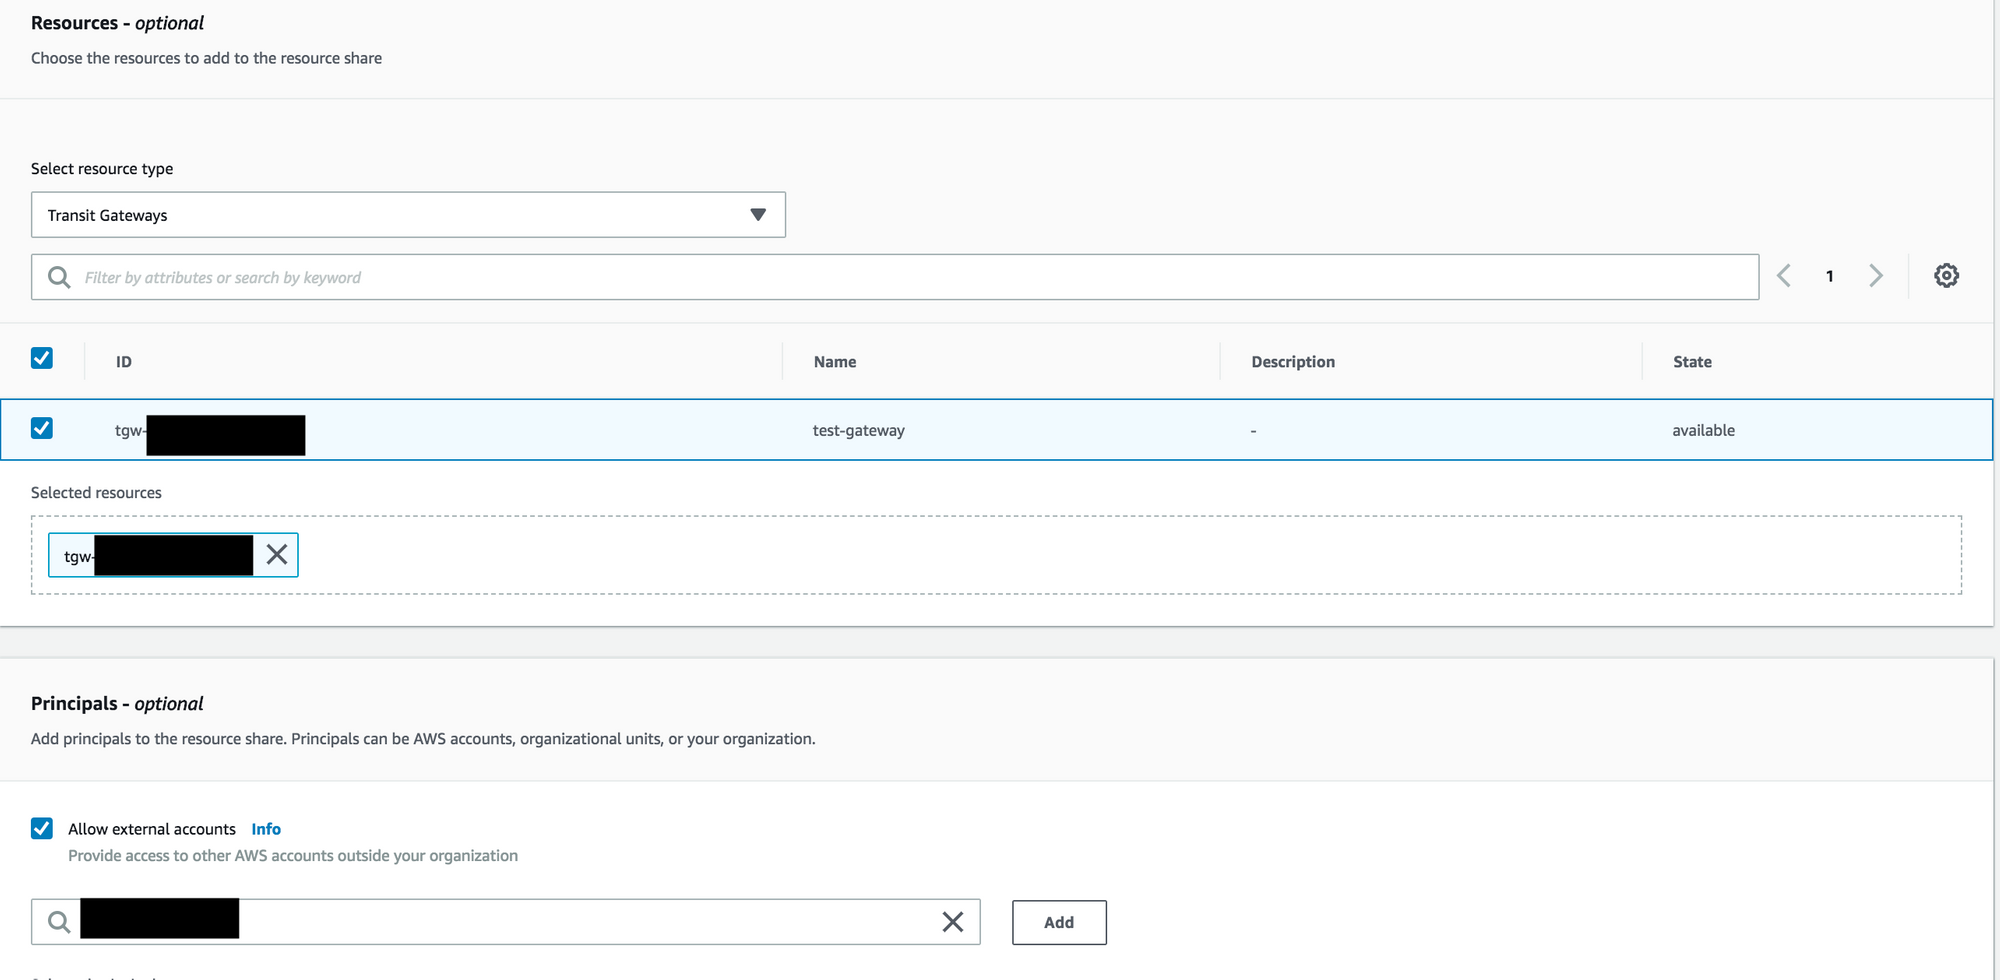Click the Principals - optional heading
The image size is (2000, 980).
(117, 704)
